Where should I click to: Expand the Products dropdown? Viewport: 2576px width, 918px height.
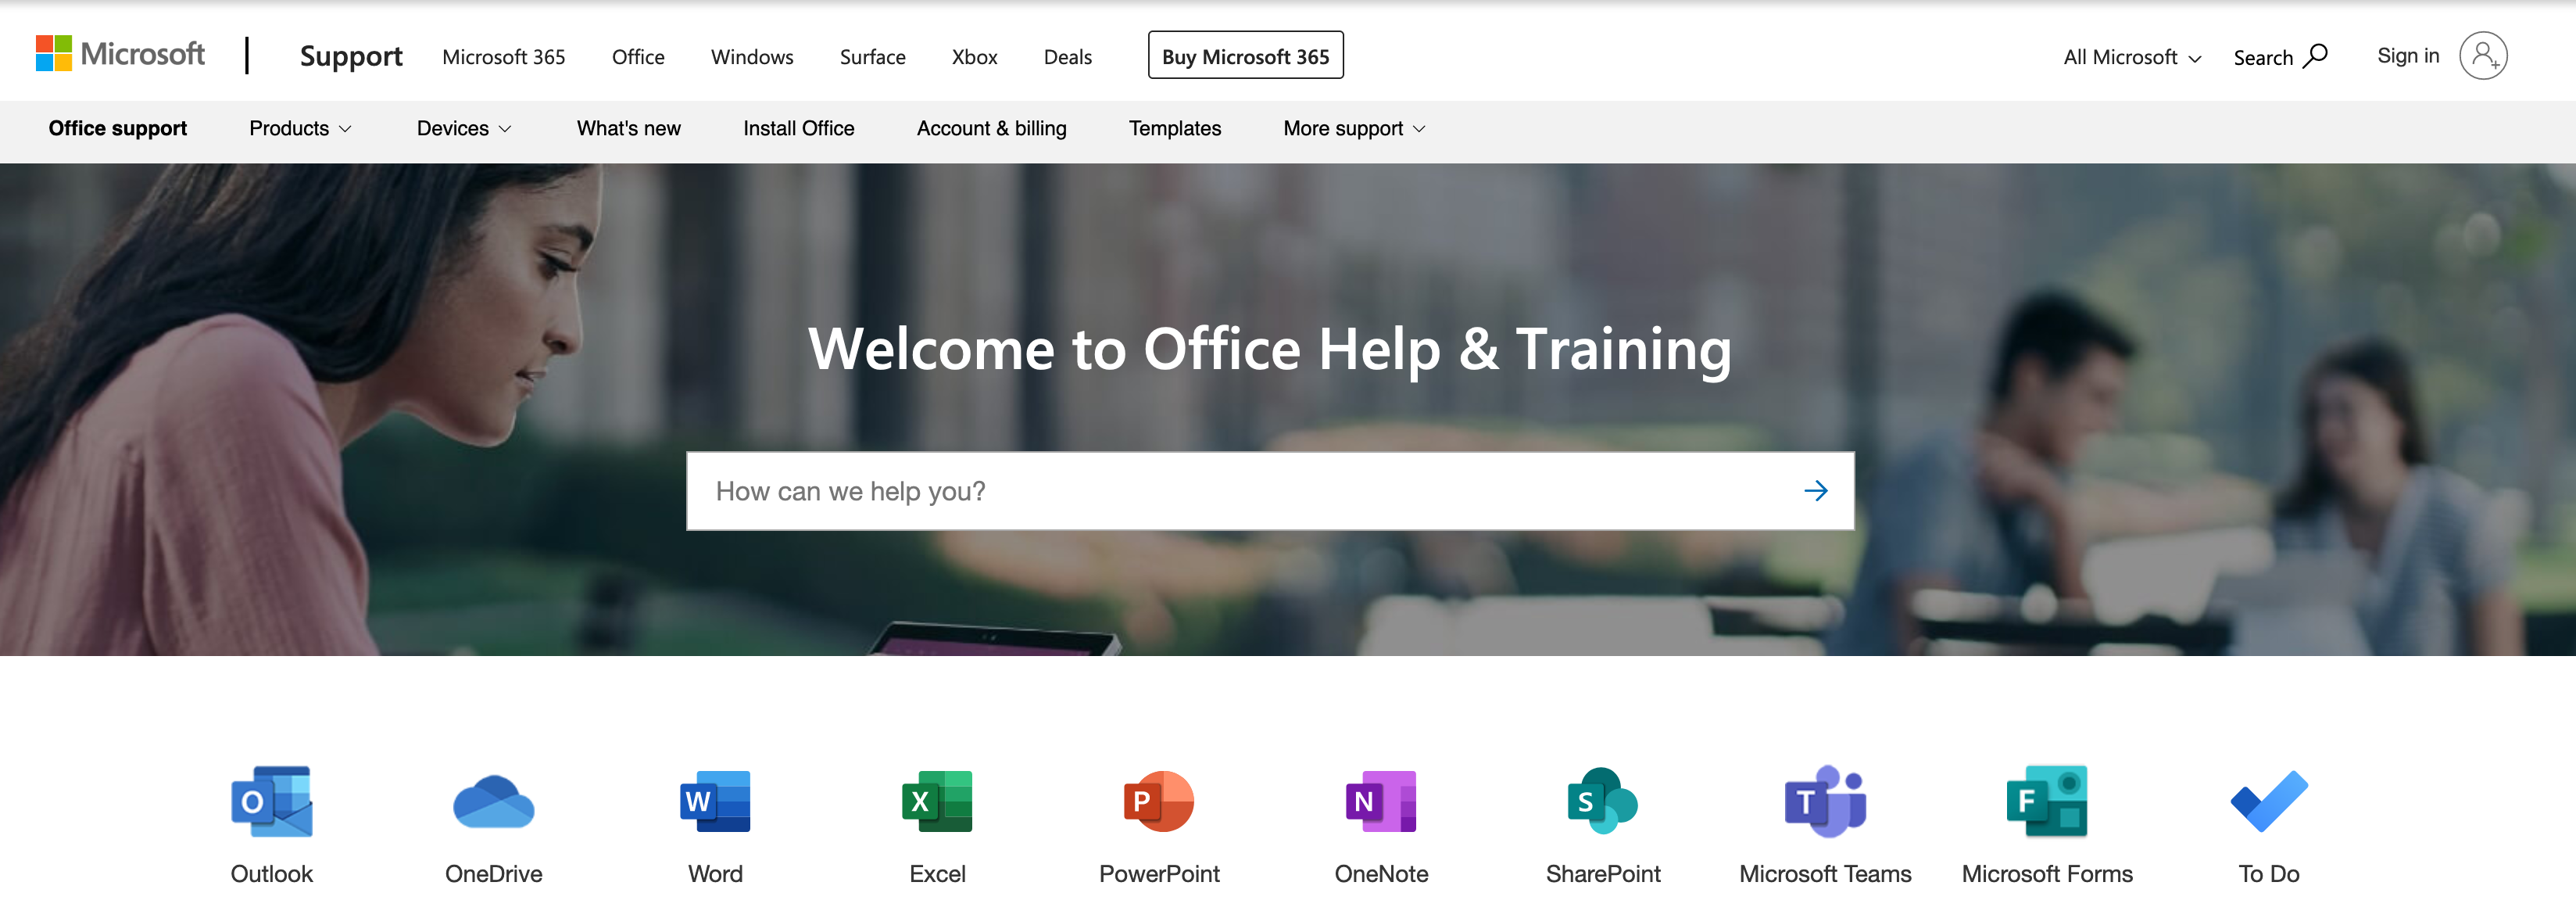click(300, 129)
